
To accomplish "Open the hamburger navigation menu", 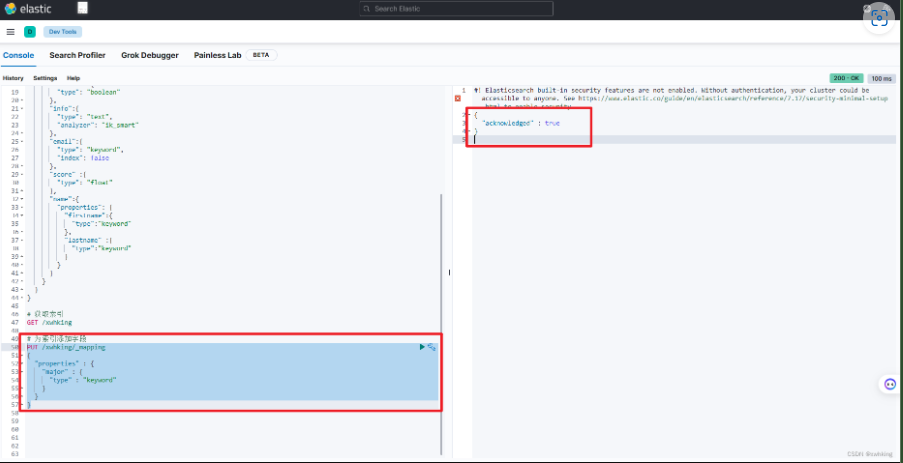I will point(10,32).
